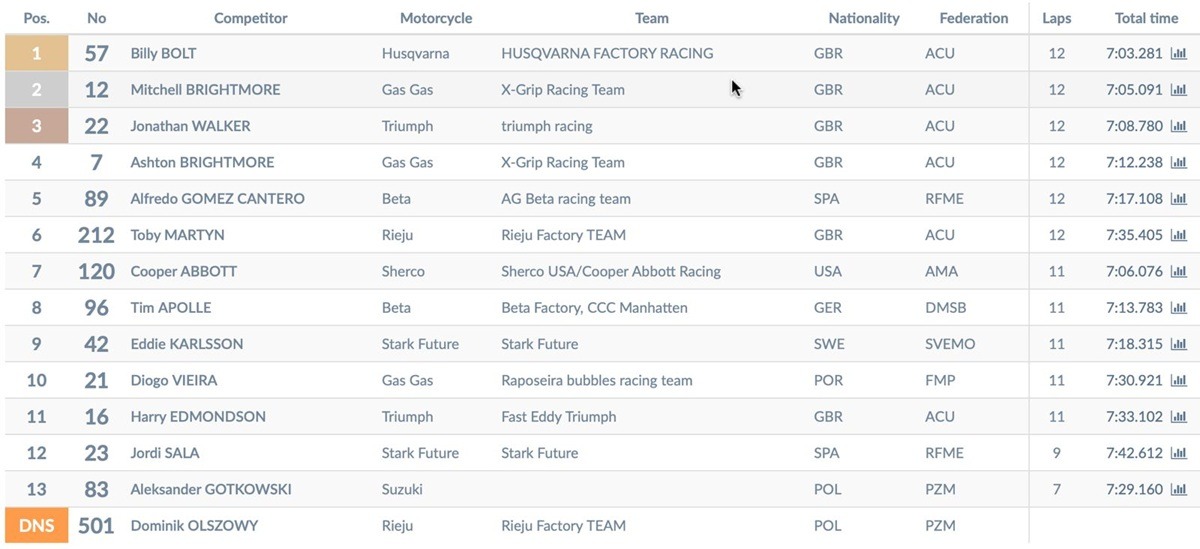Open chart icon for Alfredo Gomez Cantero
This screenshot has height=549, width=1200.
[x=1178, y=199]
